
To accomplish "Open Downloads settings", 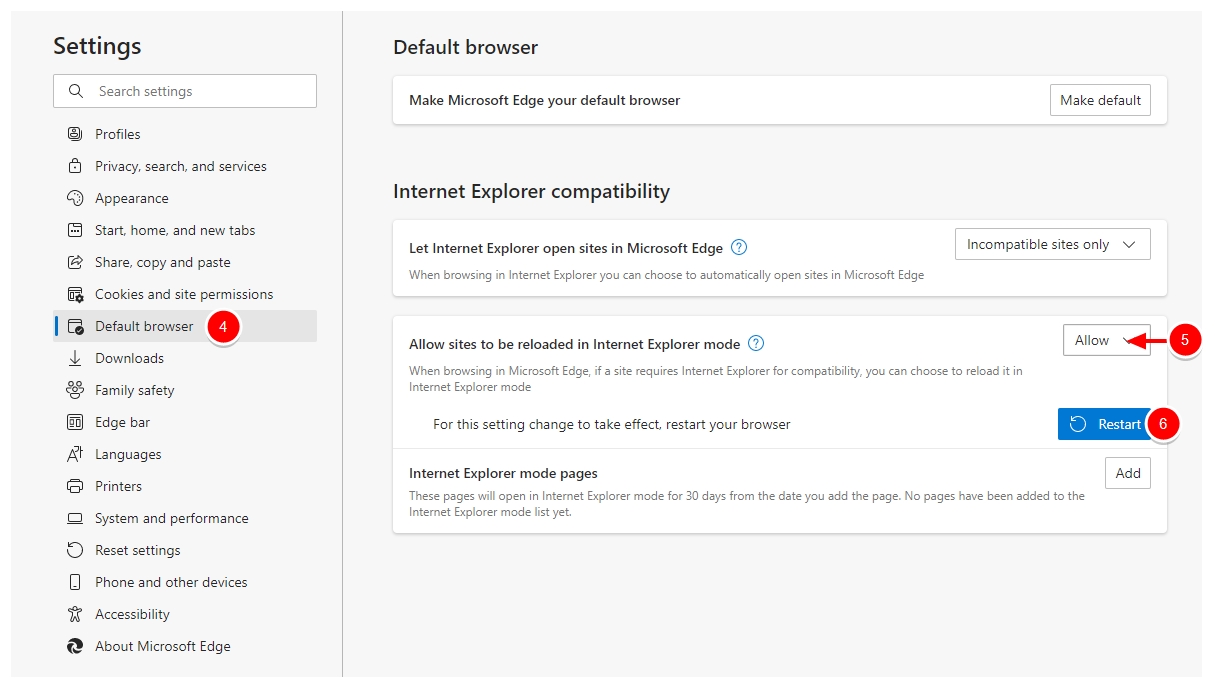I will click(185, 358).
